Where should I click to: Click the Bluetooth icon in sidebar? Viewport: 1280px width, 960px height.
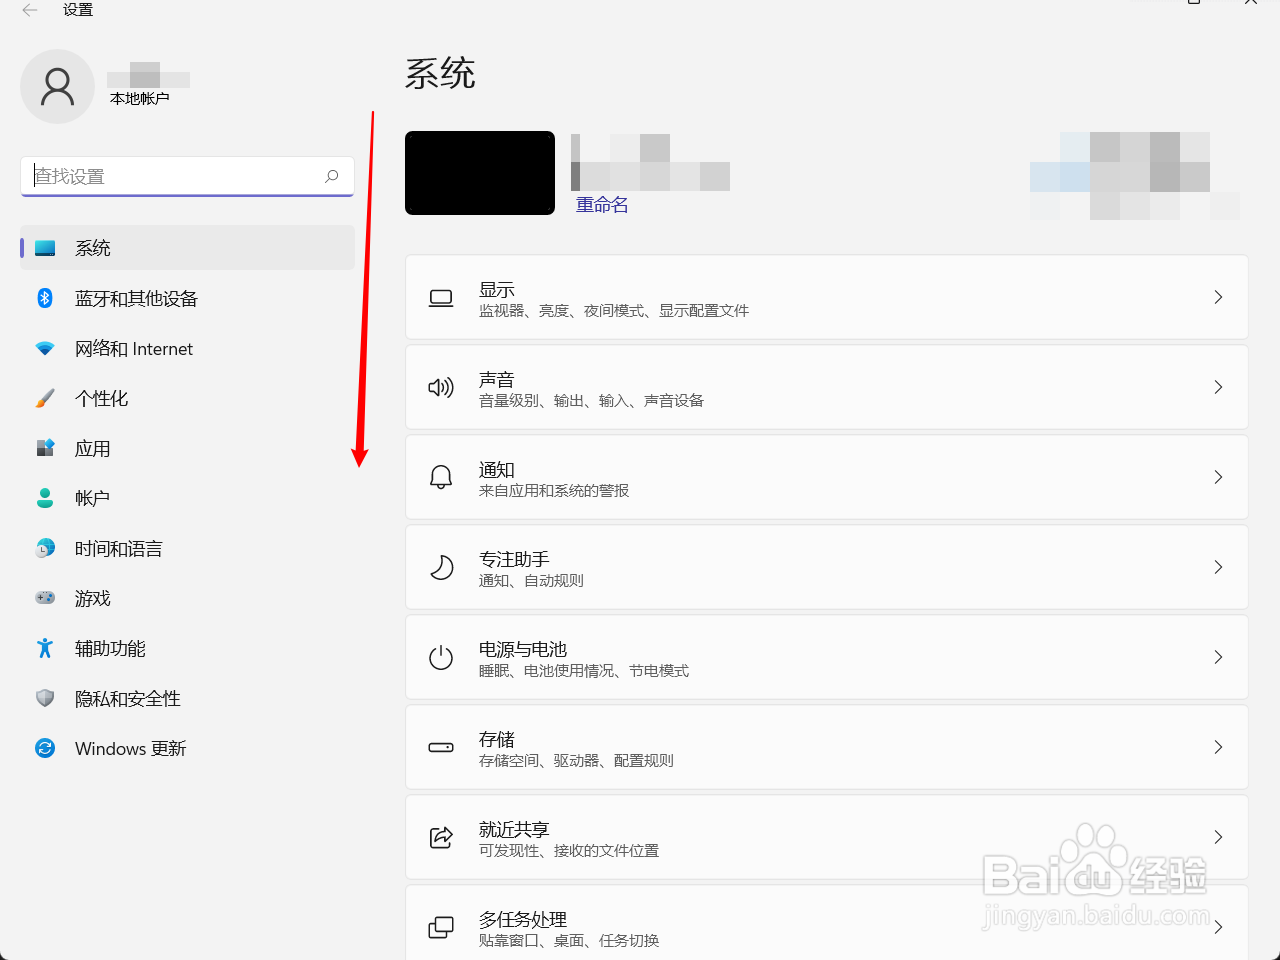click(45, 298)
